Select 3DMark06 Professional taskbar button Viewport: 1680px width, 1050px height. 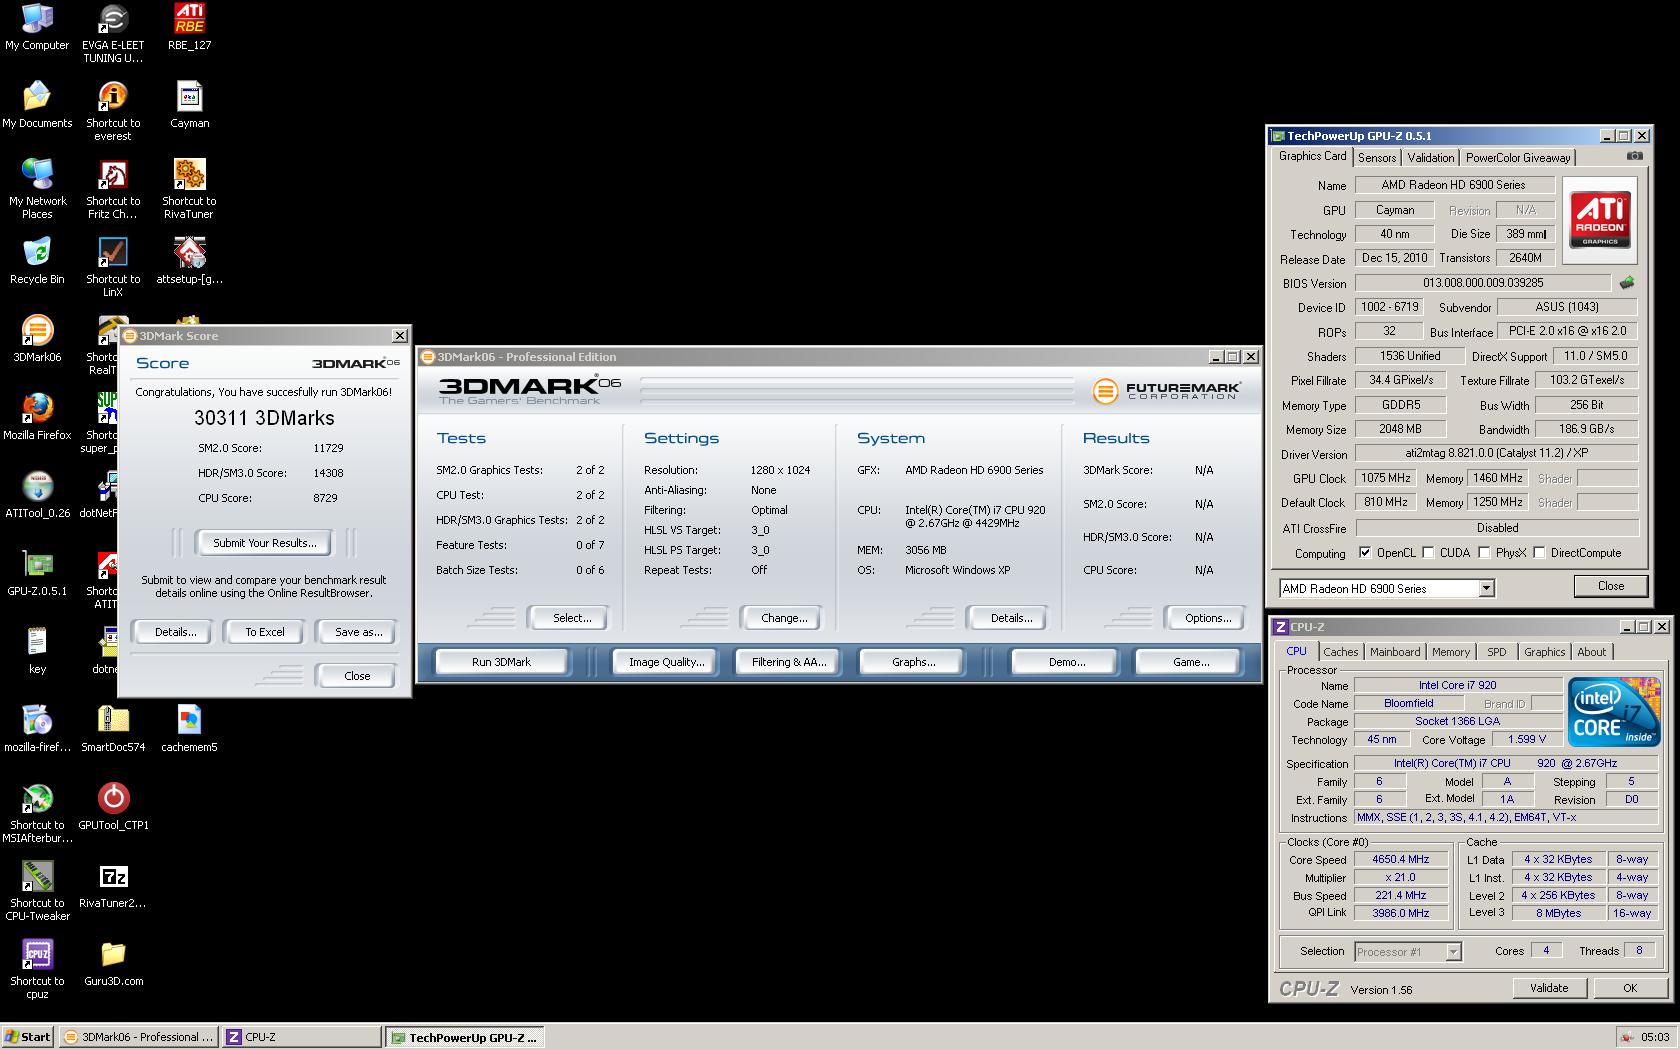click(138, 1037)
